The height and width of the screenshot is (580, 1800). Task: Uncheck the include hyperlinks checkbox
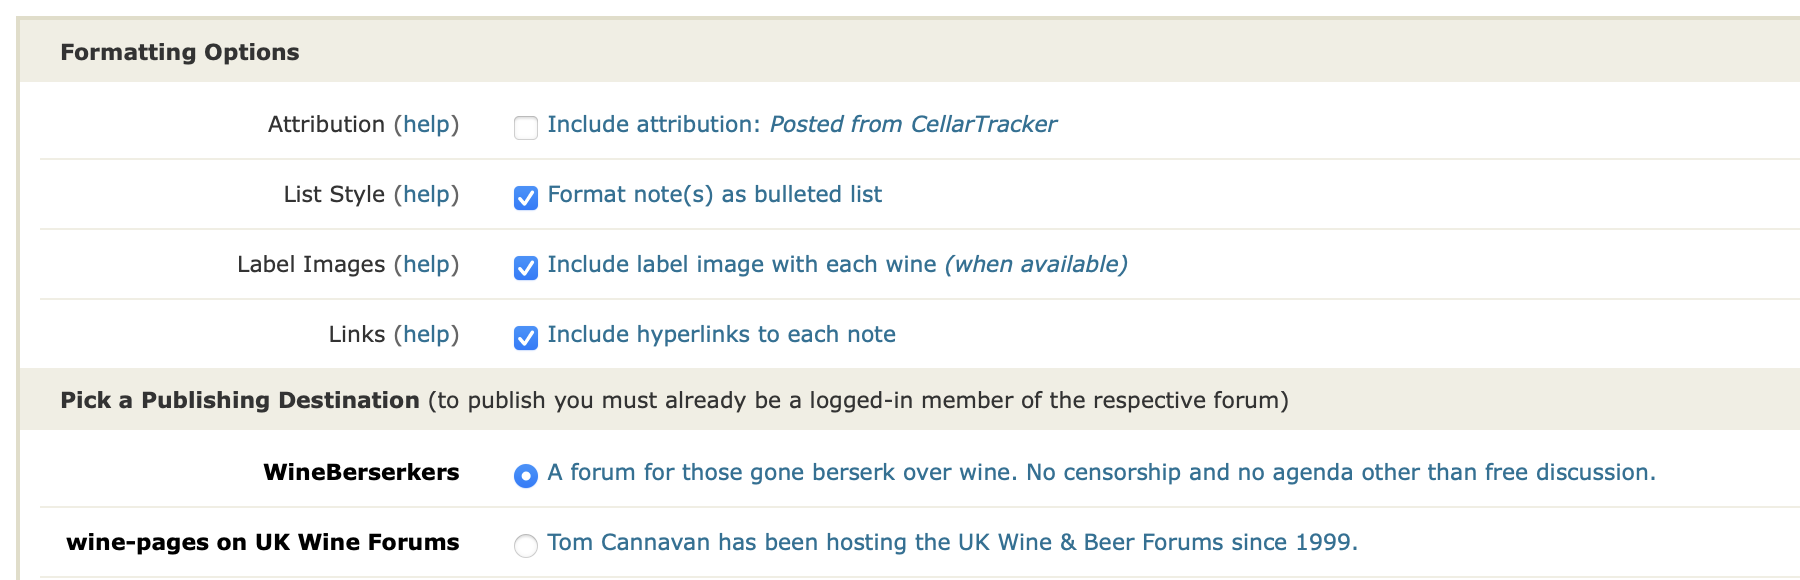(x=526, y=337)
